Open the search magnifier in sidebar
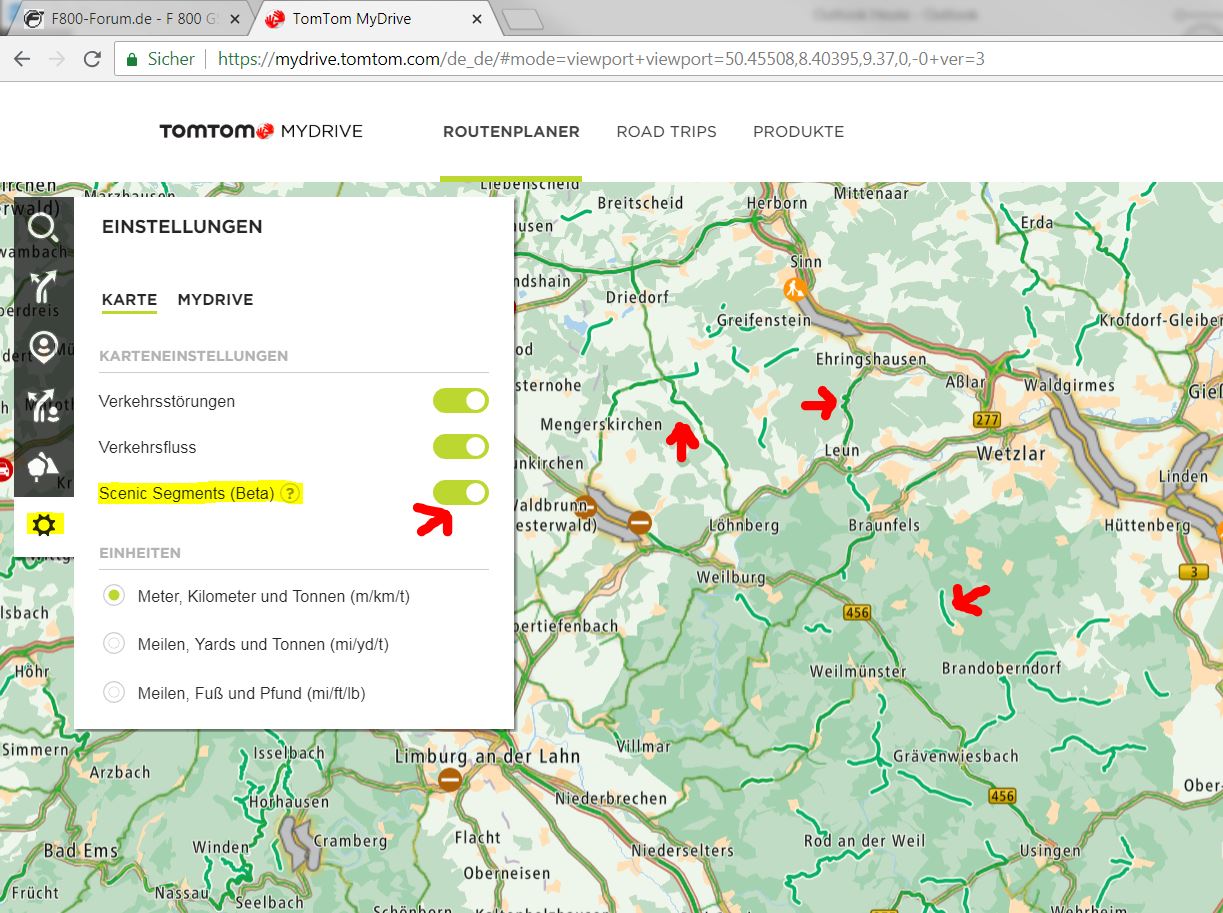This screenshot has width=1223, height=913. pyautogui.click(x=43, y=227)
